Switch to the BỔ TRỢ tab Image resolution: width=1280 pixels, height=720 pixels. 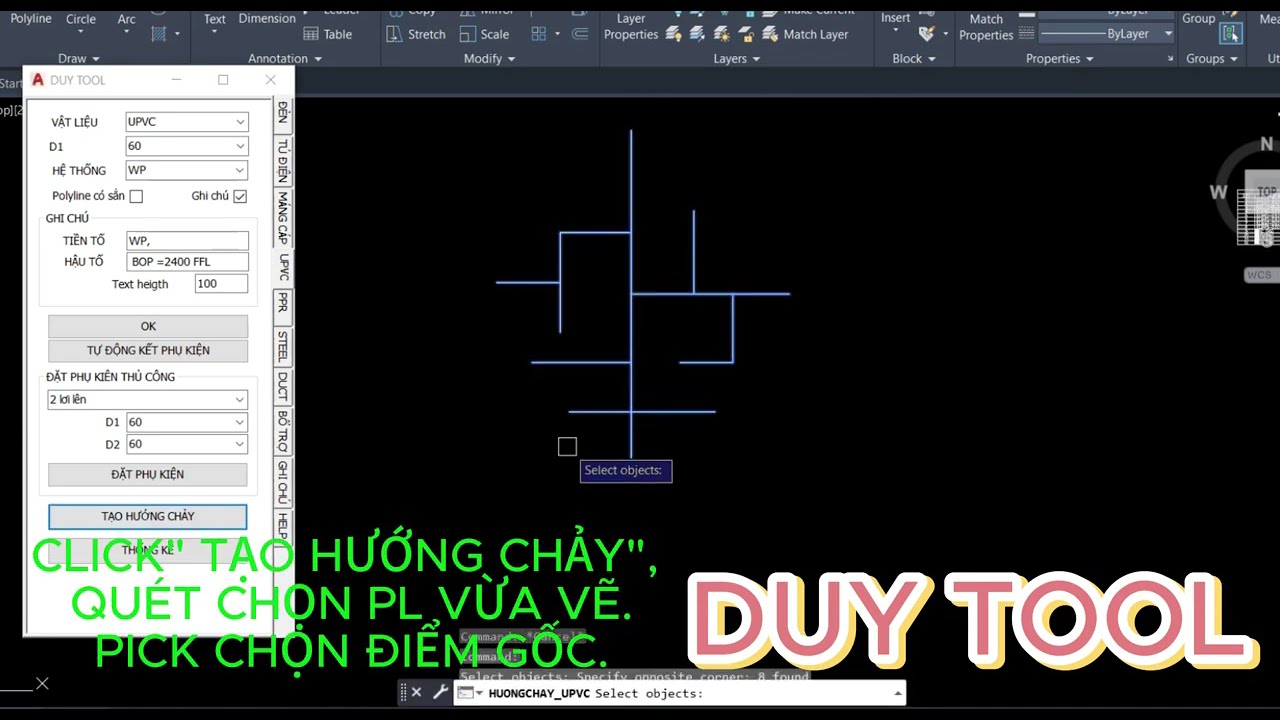pos(283,431)
